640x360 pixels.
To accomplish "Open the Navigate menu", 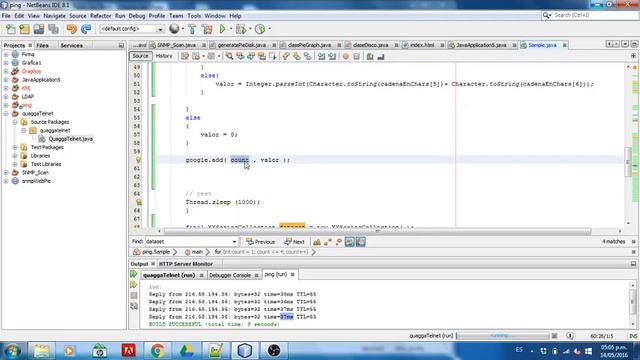I will (x=54, y=16).
